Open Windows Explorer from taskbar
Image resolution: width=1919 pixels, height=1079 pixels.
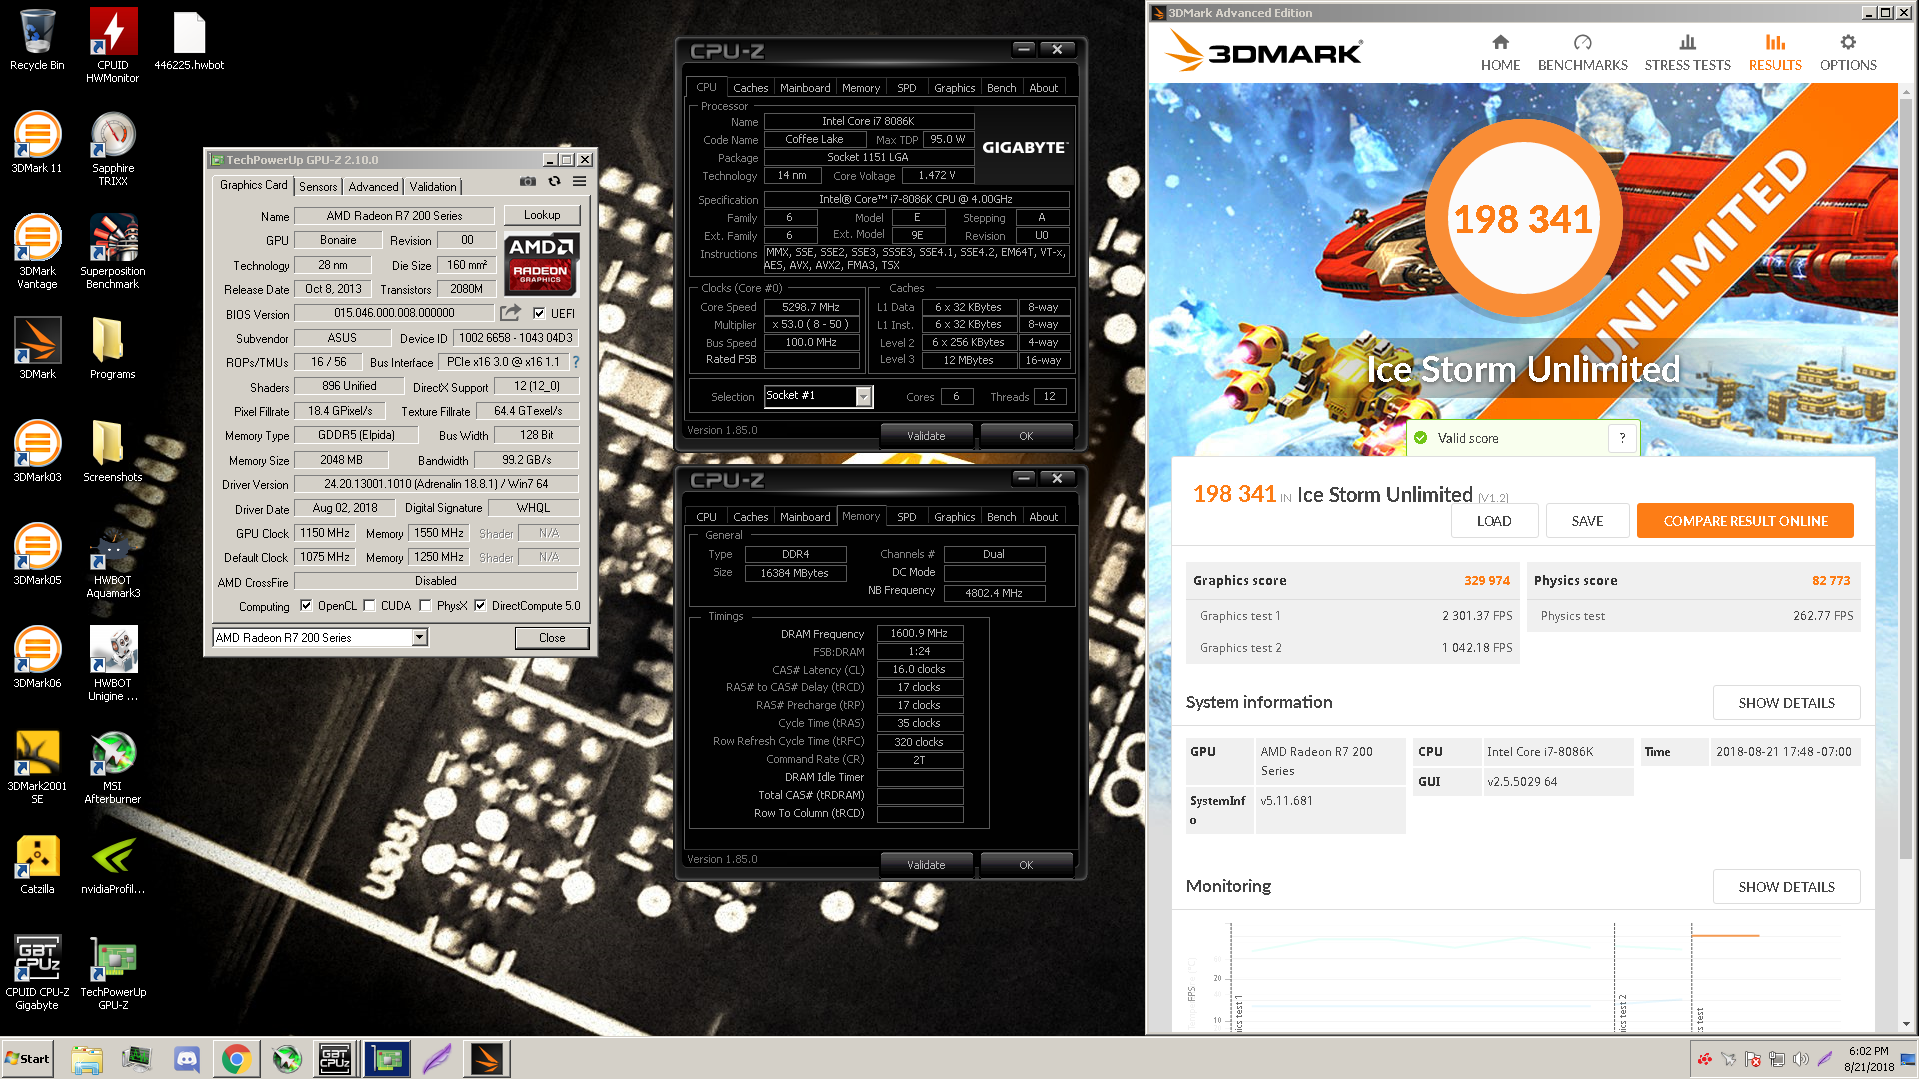click(x=87, y=1059)
